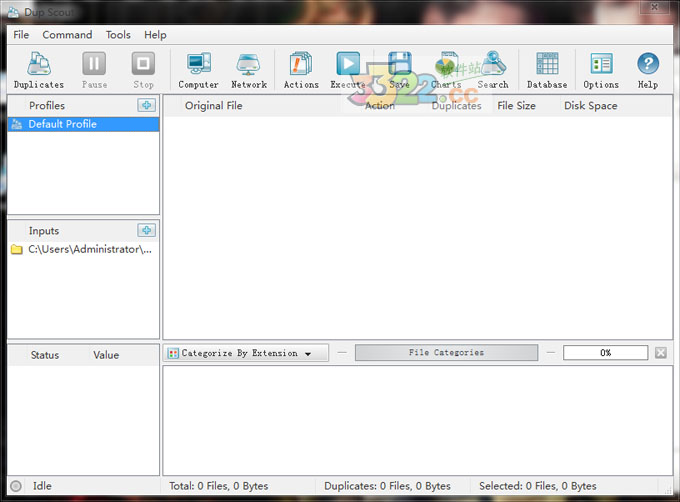The width and height of the screenshot is (680, 502).
Task: Open the Command menu
Action: pyautogui.click(x=67, y=35)
